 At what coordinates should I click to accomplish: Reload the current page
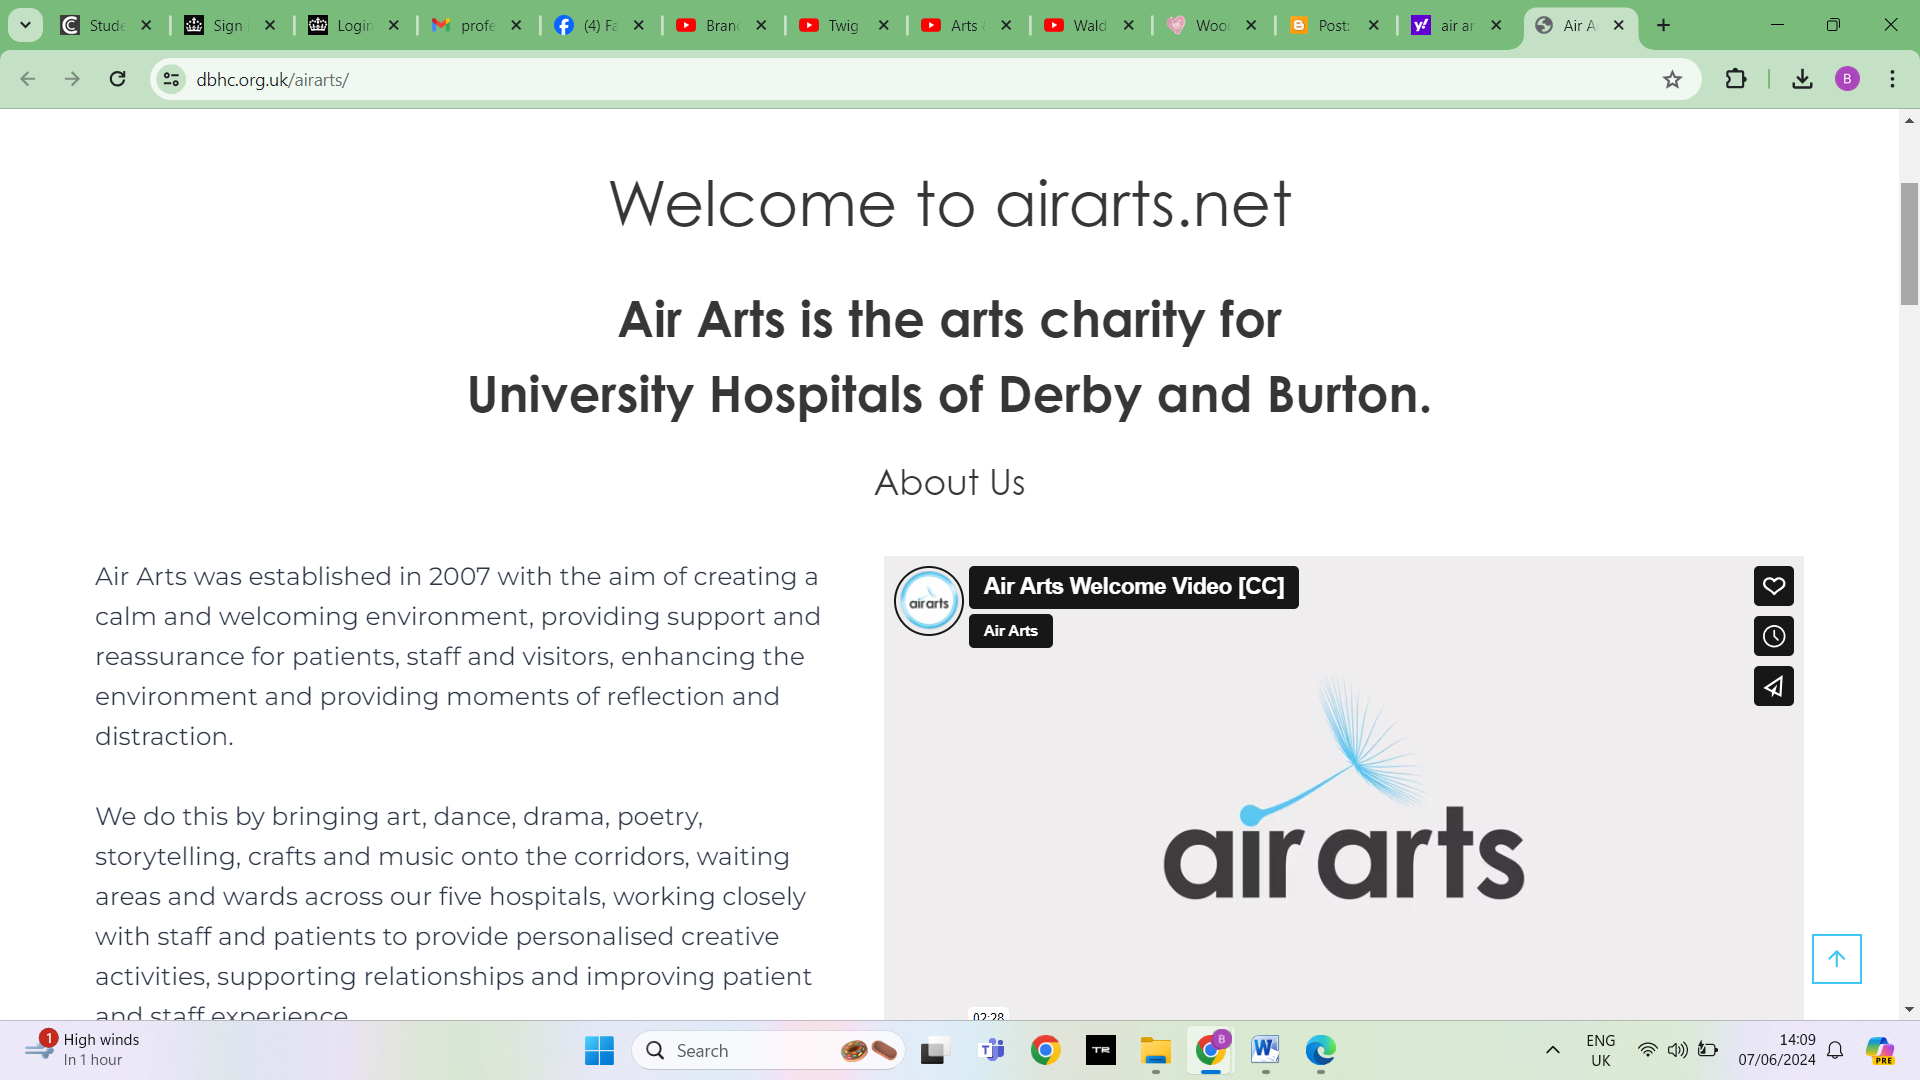tap(117, 79)
